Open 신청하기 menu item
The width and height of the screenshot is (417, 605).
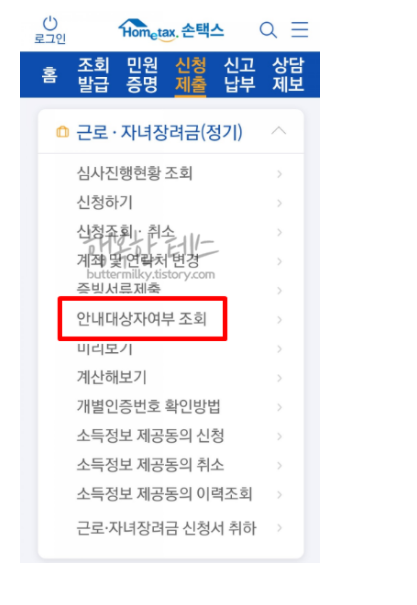pyautogui.click(x=105, y=203)
